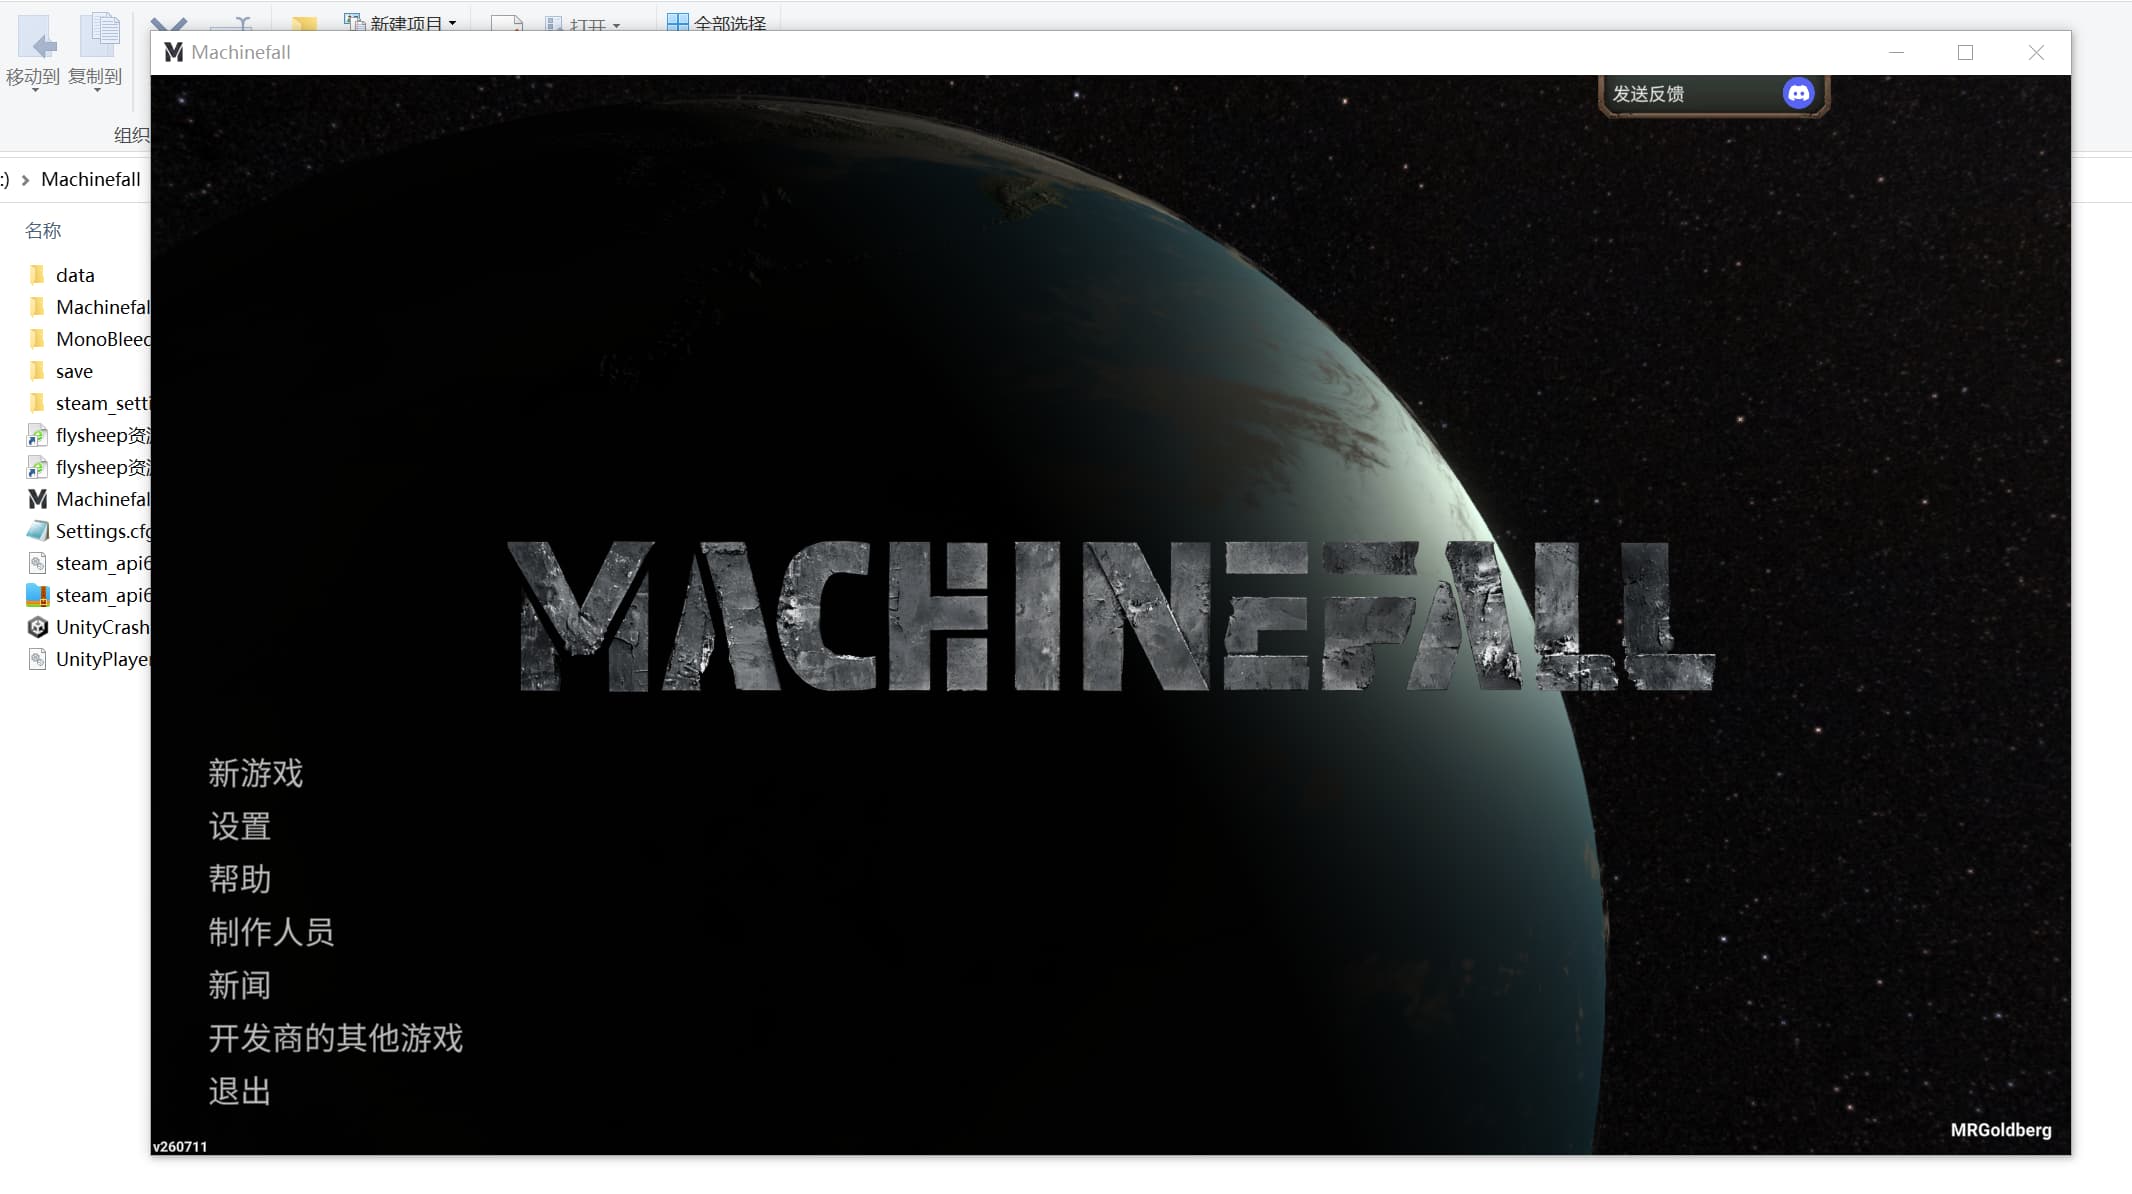Click the version text v260711
2132x1194 pixels.
[180, 1147]
